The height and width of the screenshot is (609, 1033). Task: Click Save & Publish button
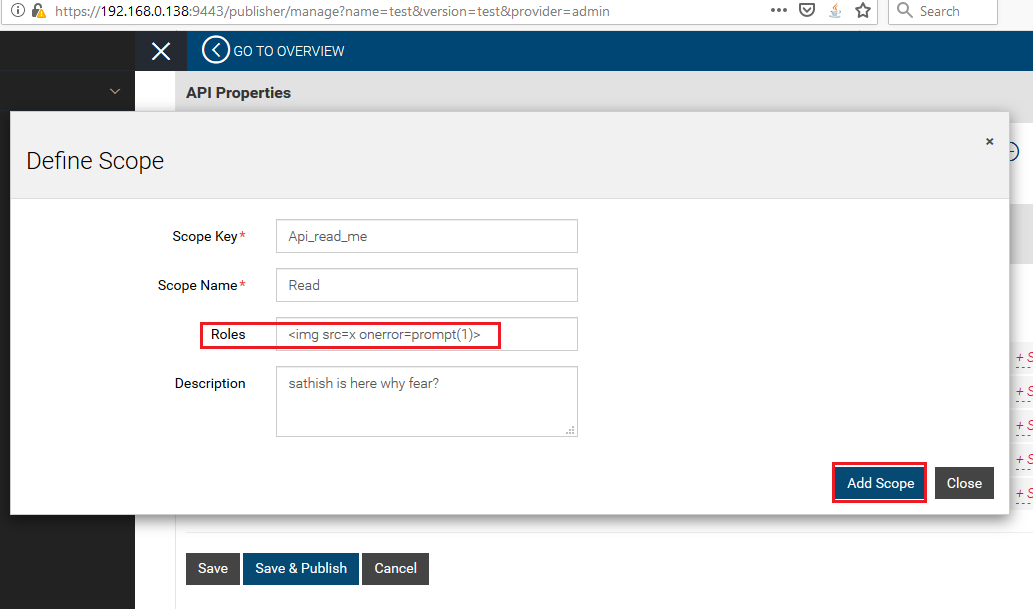(301, 568)
